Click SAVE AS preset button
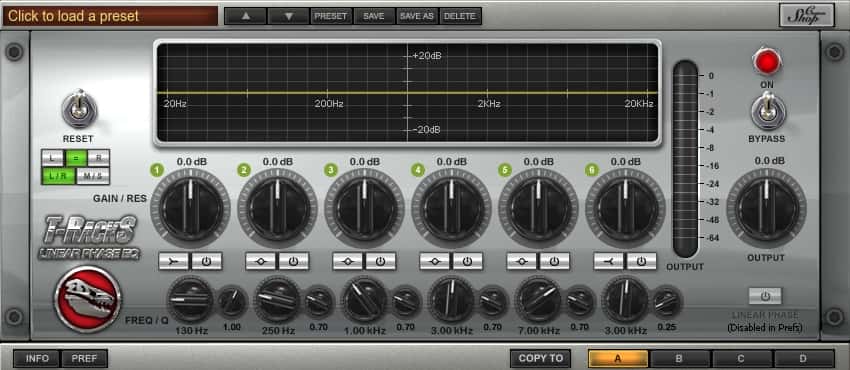 pyautogui.click(x=417, y=16)
